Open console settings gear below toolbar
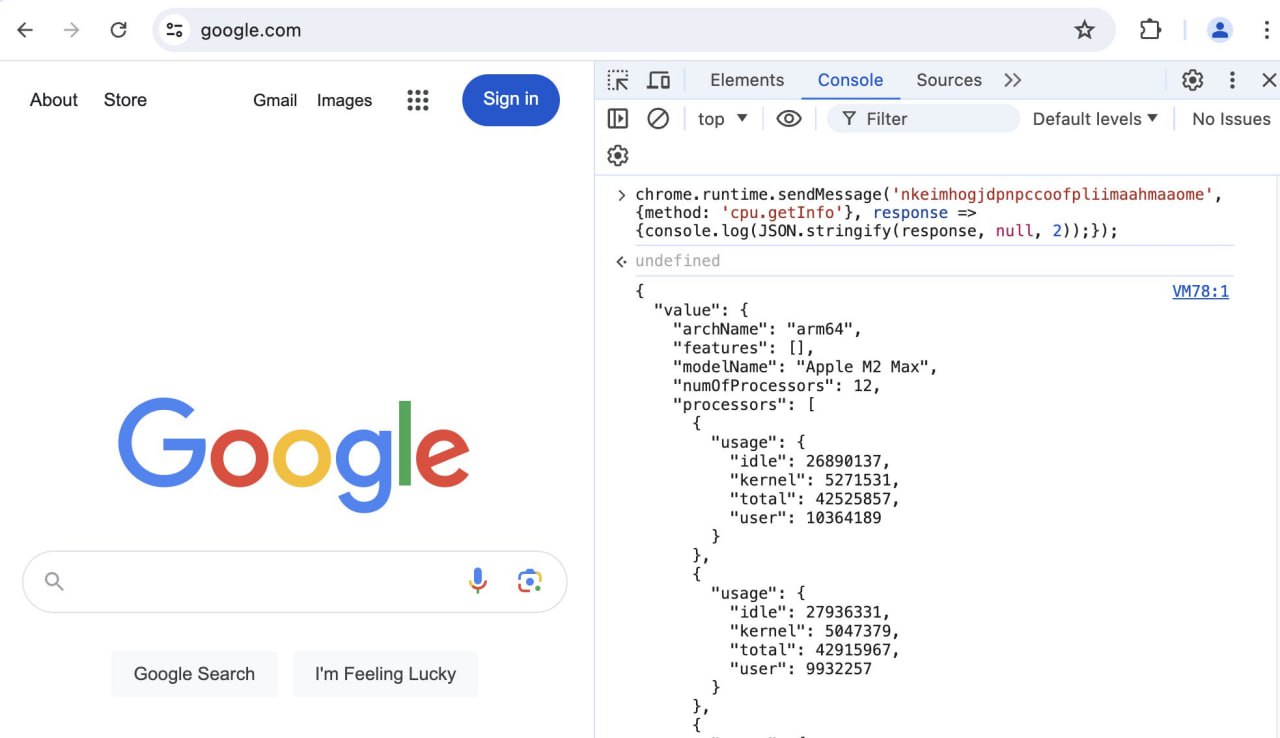 point(618,156)
